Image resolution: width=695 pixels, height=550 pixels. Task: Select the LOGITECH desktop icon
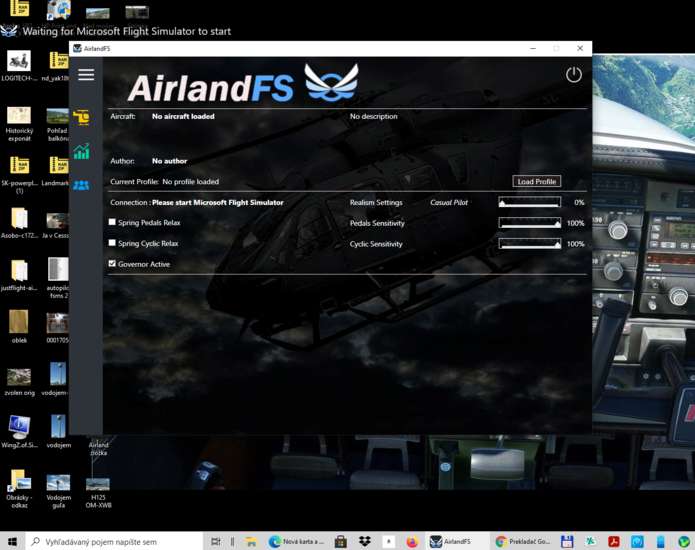tap(19, 66)
